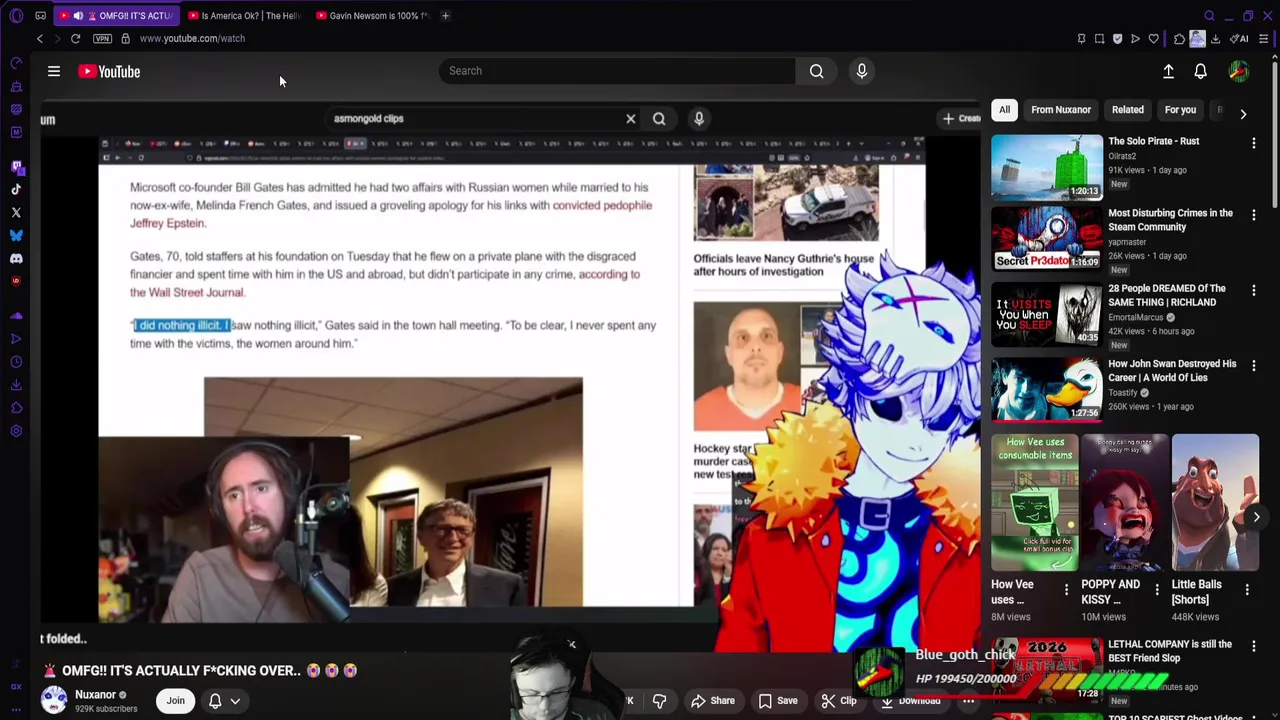This screenshot has height=720, width=1280.
Task: Click the browser address bar URL
Action: [192, 38]
